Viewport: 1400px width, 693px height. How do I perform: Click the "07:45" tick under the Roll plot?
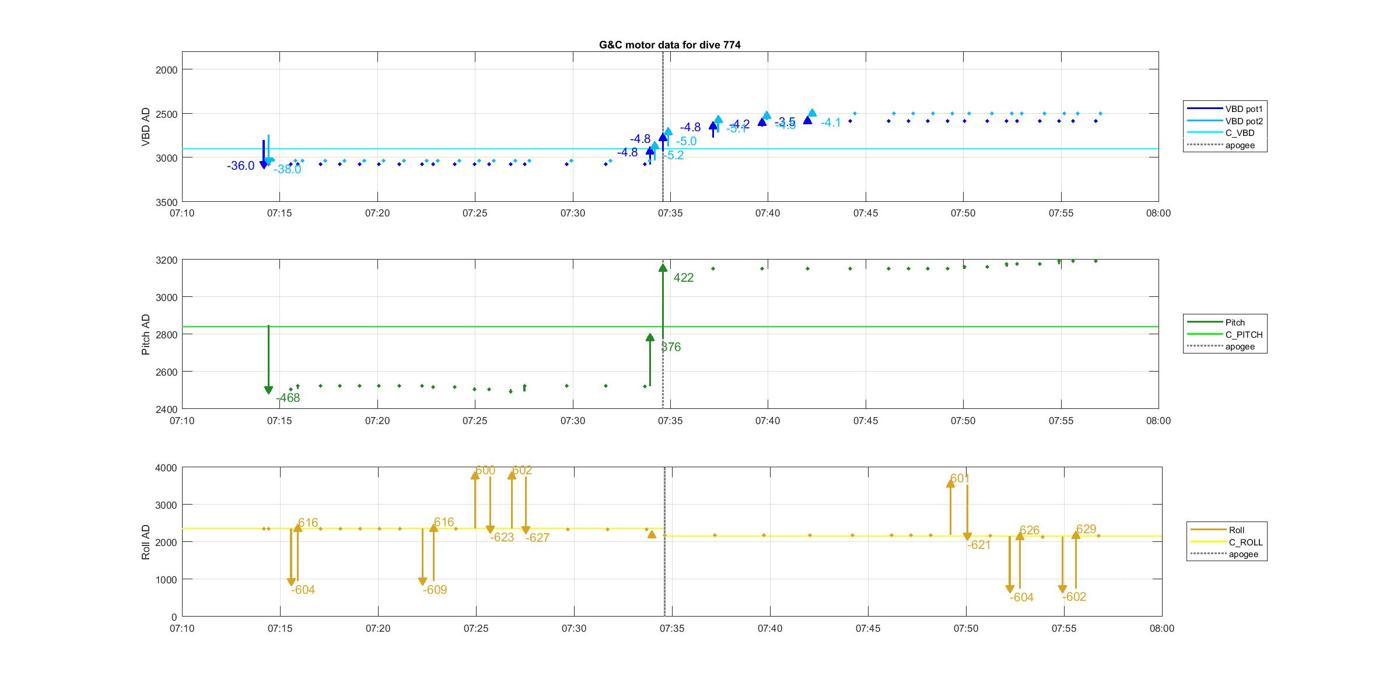(x=868, y=628)
